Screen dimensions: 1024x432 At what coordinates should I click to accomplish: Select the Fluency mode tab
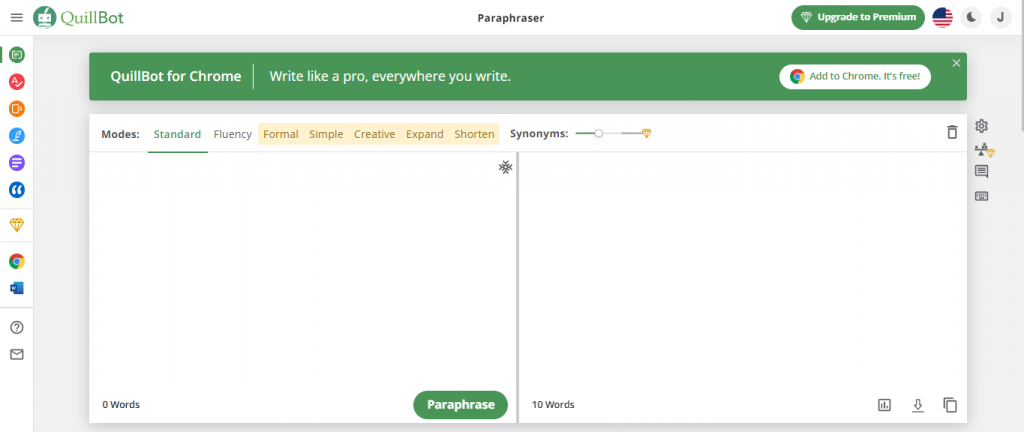[x=232, y=134]
